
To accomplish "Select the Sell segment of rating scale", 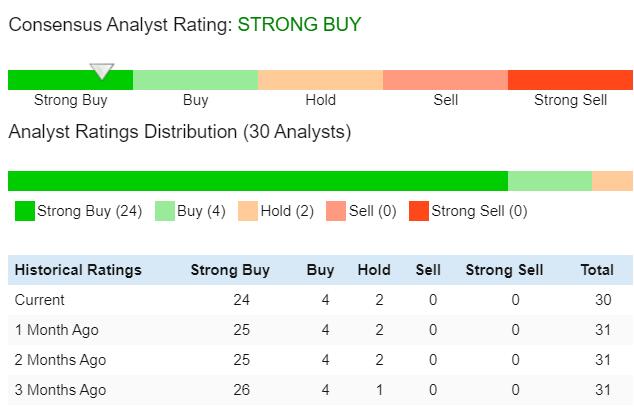I will pos(446,80).
